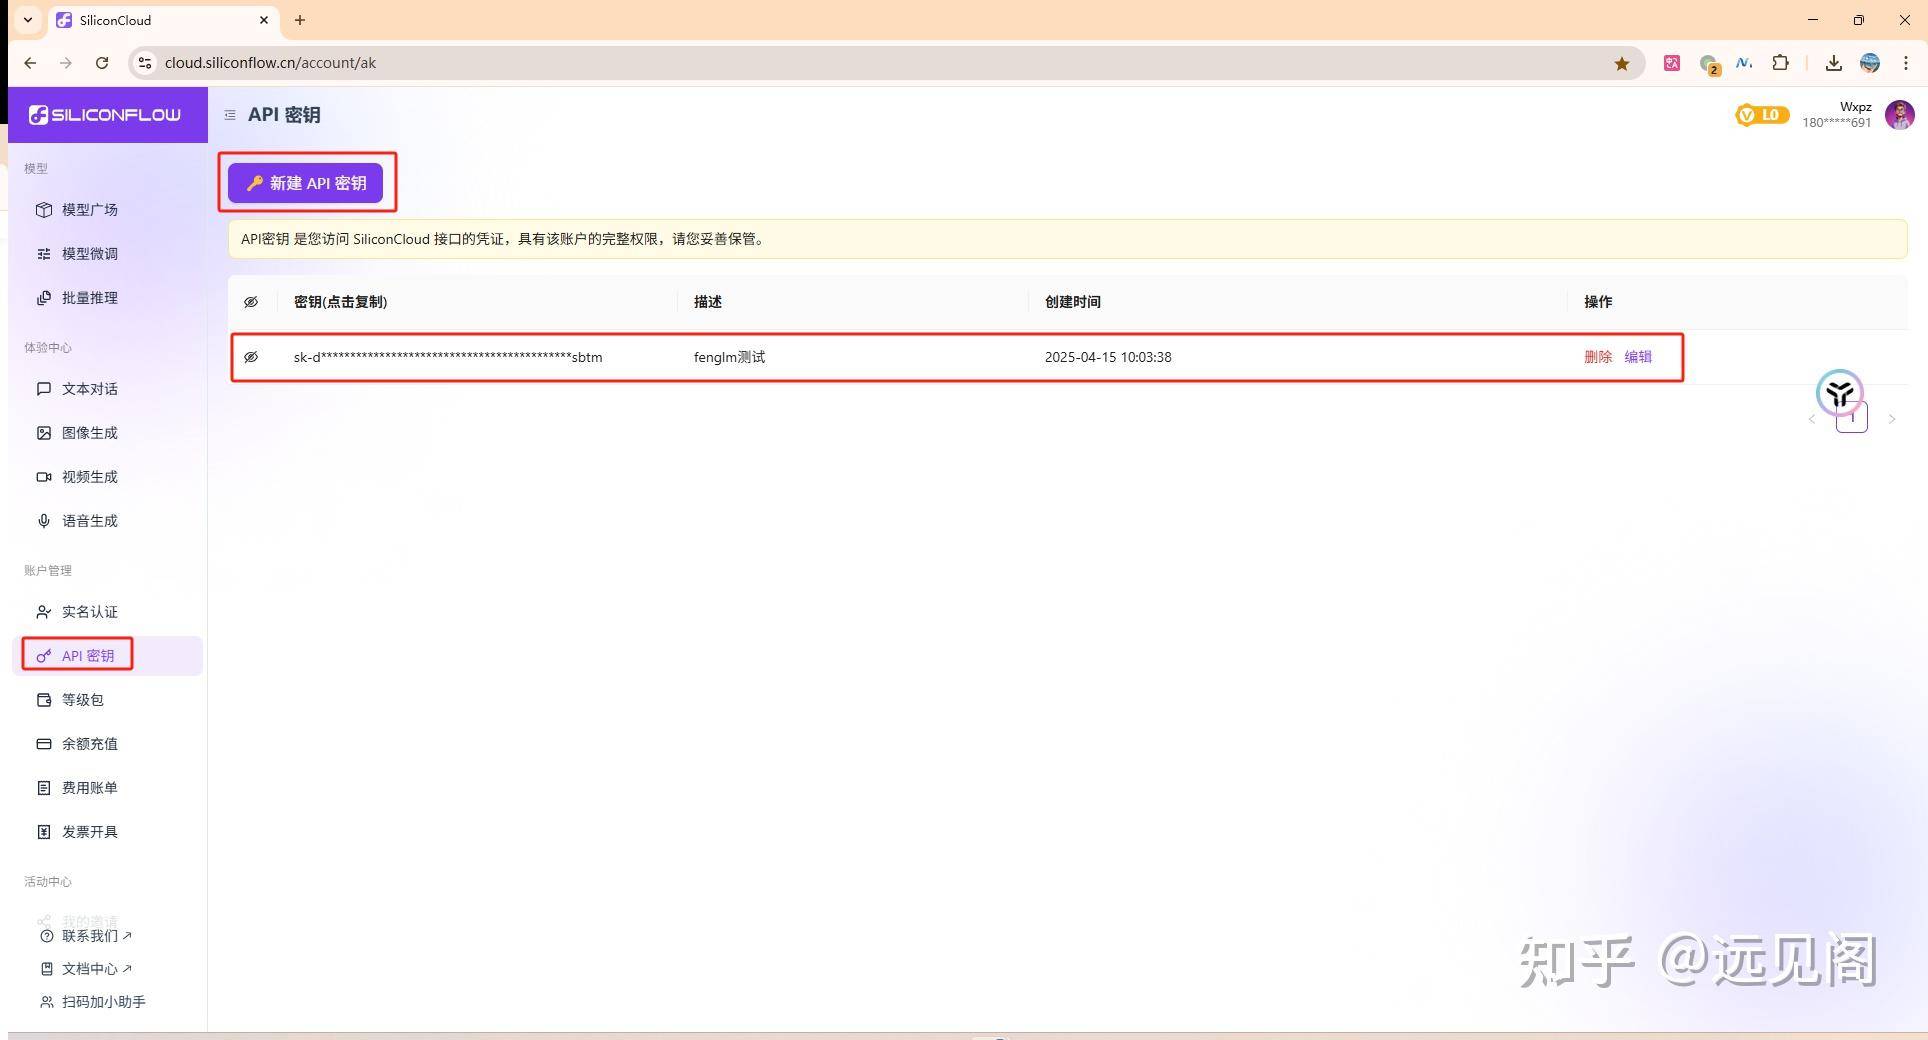View site information icon in address bar
1928x1040 pixels.
145,63
